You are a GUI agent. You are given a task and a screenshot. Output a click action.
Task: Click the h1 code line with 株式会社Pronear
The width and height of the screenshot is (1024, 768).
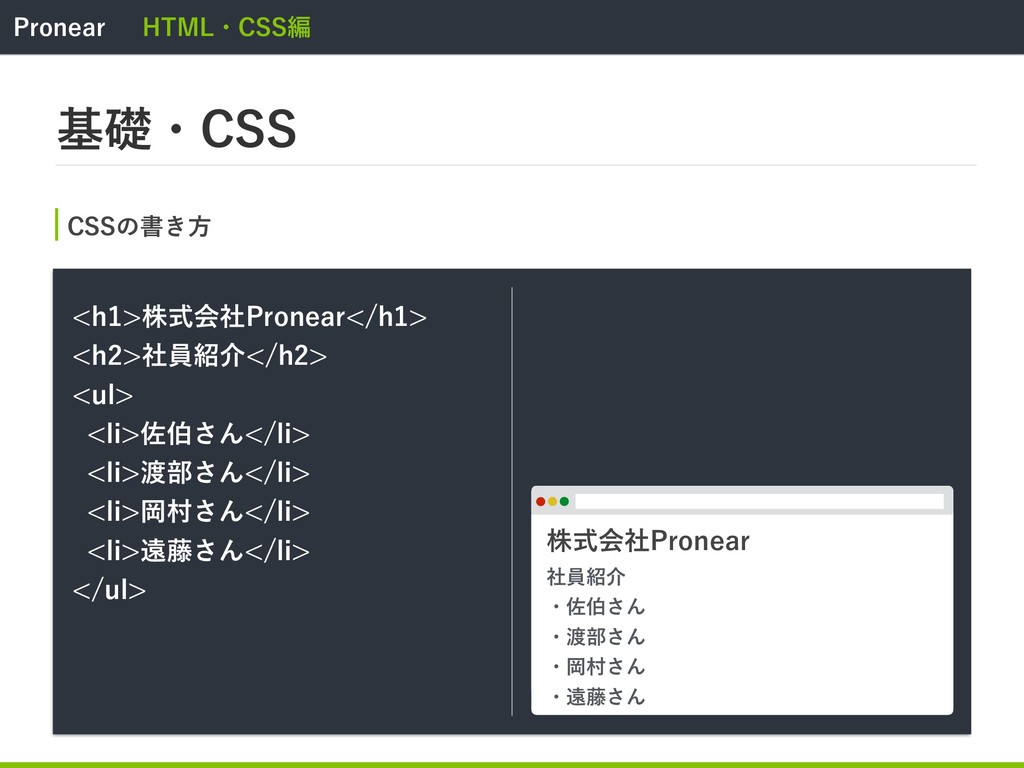249,318
